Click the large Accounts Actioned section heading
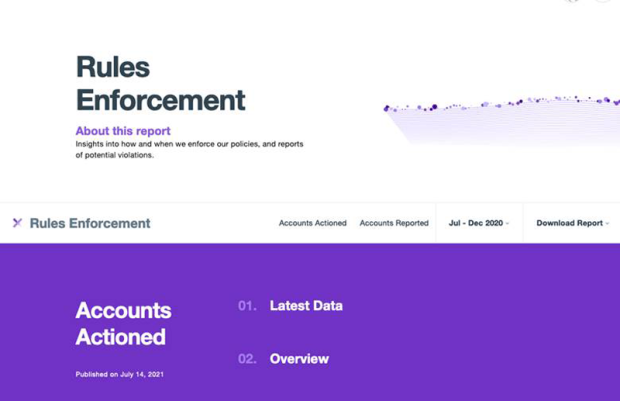Viewport: 620px width, 401px height. point(123,323)
